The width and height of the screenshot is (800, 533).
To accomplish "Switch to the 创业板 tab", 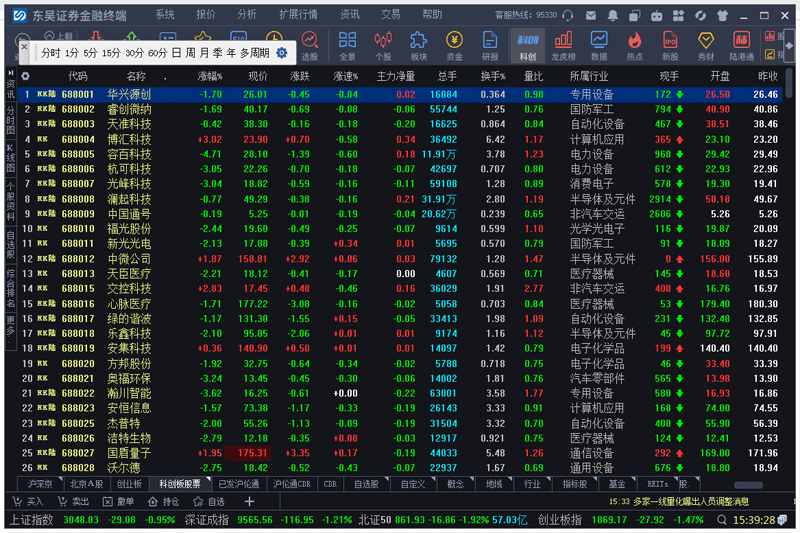I will (x=130, y=484).
